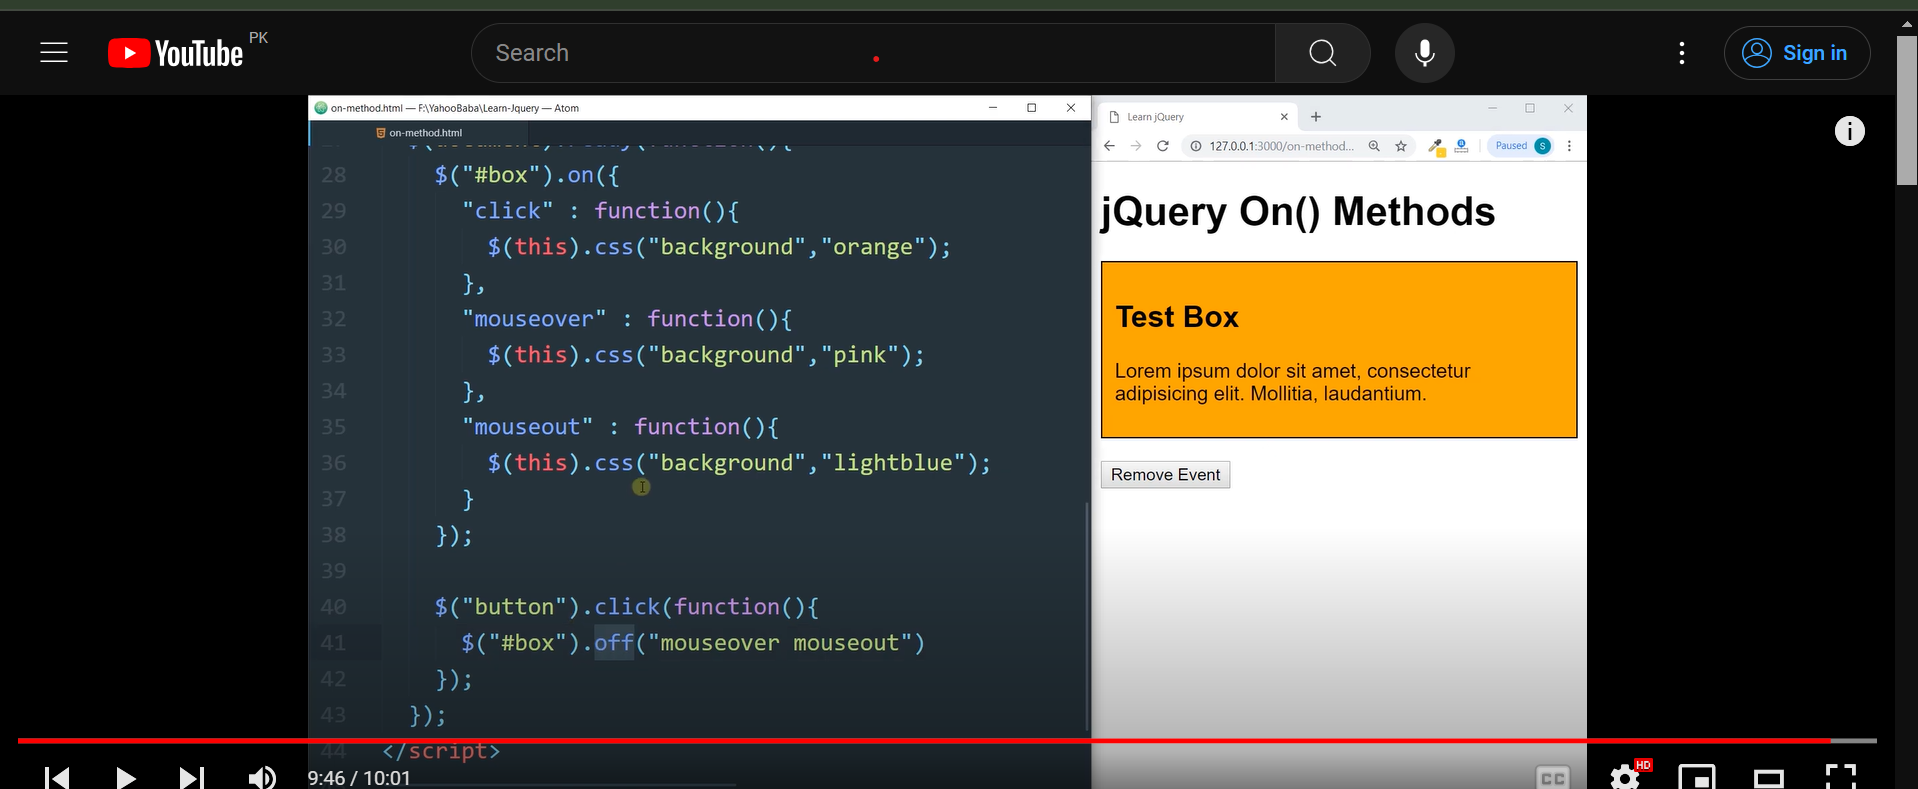
Task: Seek on the red video progress bar
Action: [900, 741]
